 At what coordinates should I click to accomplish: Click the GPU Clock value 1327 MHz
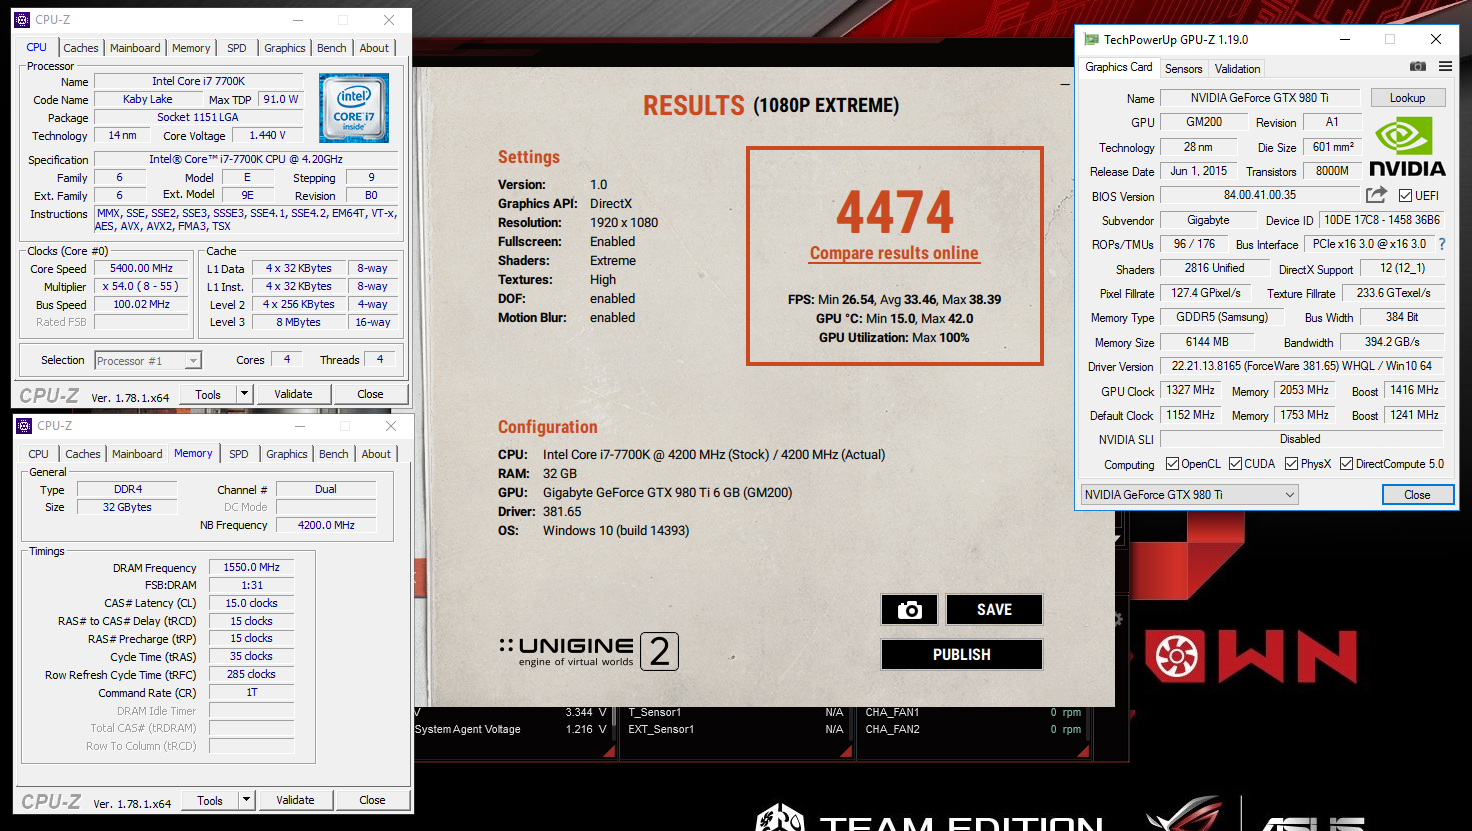[1190, 391]
